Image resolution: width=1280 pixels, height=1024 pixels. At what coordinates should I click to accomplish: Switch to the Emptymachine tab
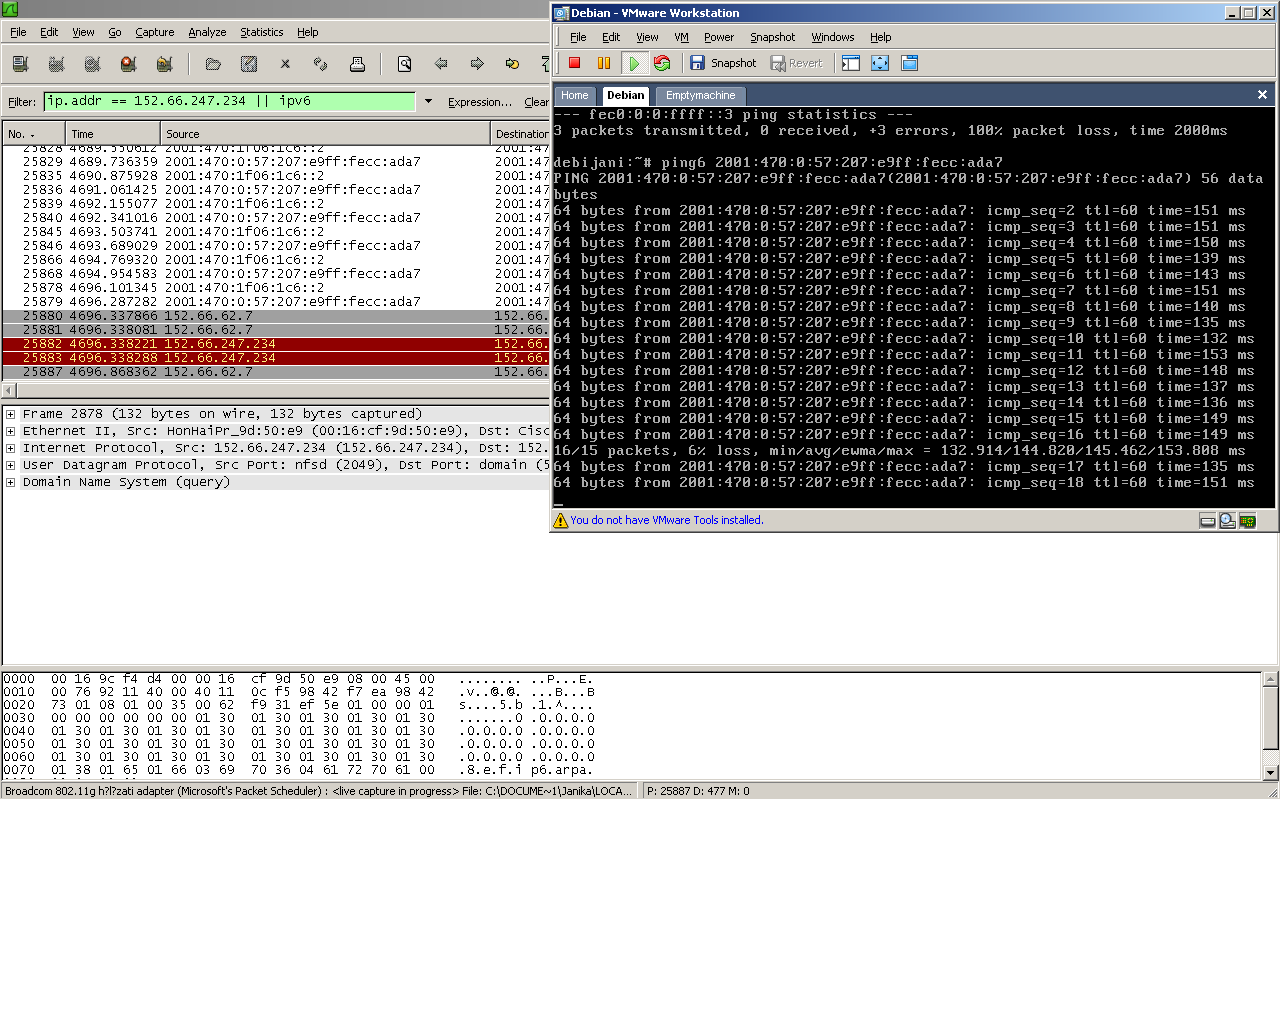[x=700, y=95]
